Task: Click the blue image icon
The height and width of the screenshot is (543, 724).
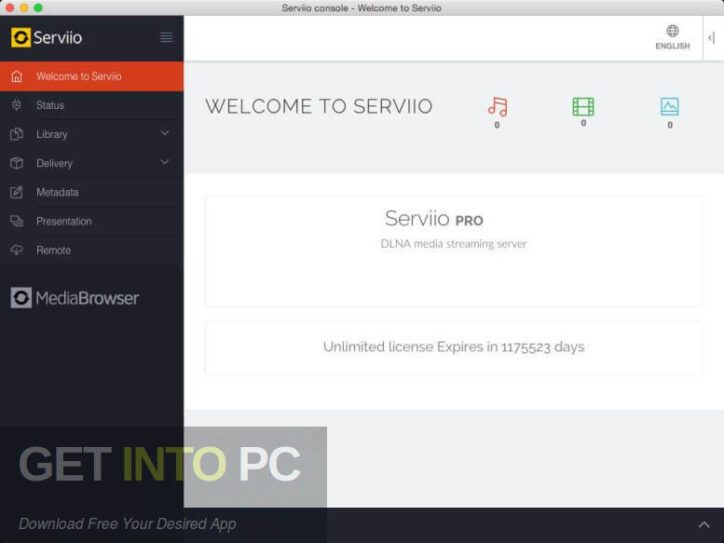Action: tap(670, 107)
